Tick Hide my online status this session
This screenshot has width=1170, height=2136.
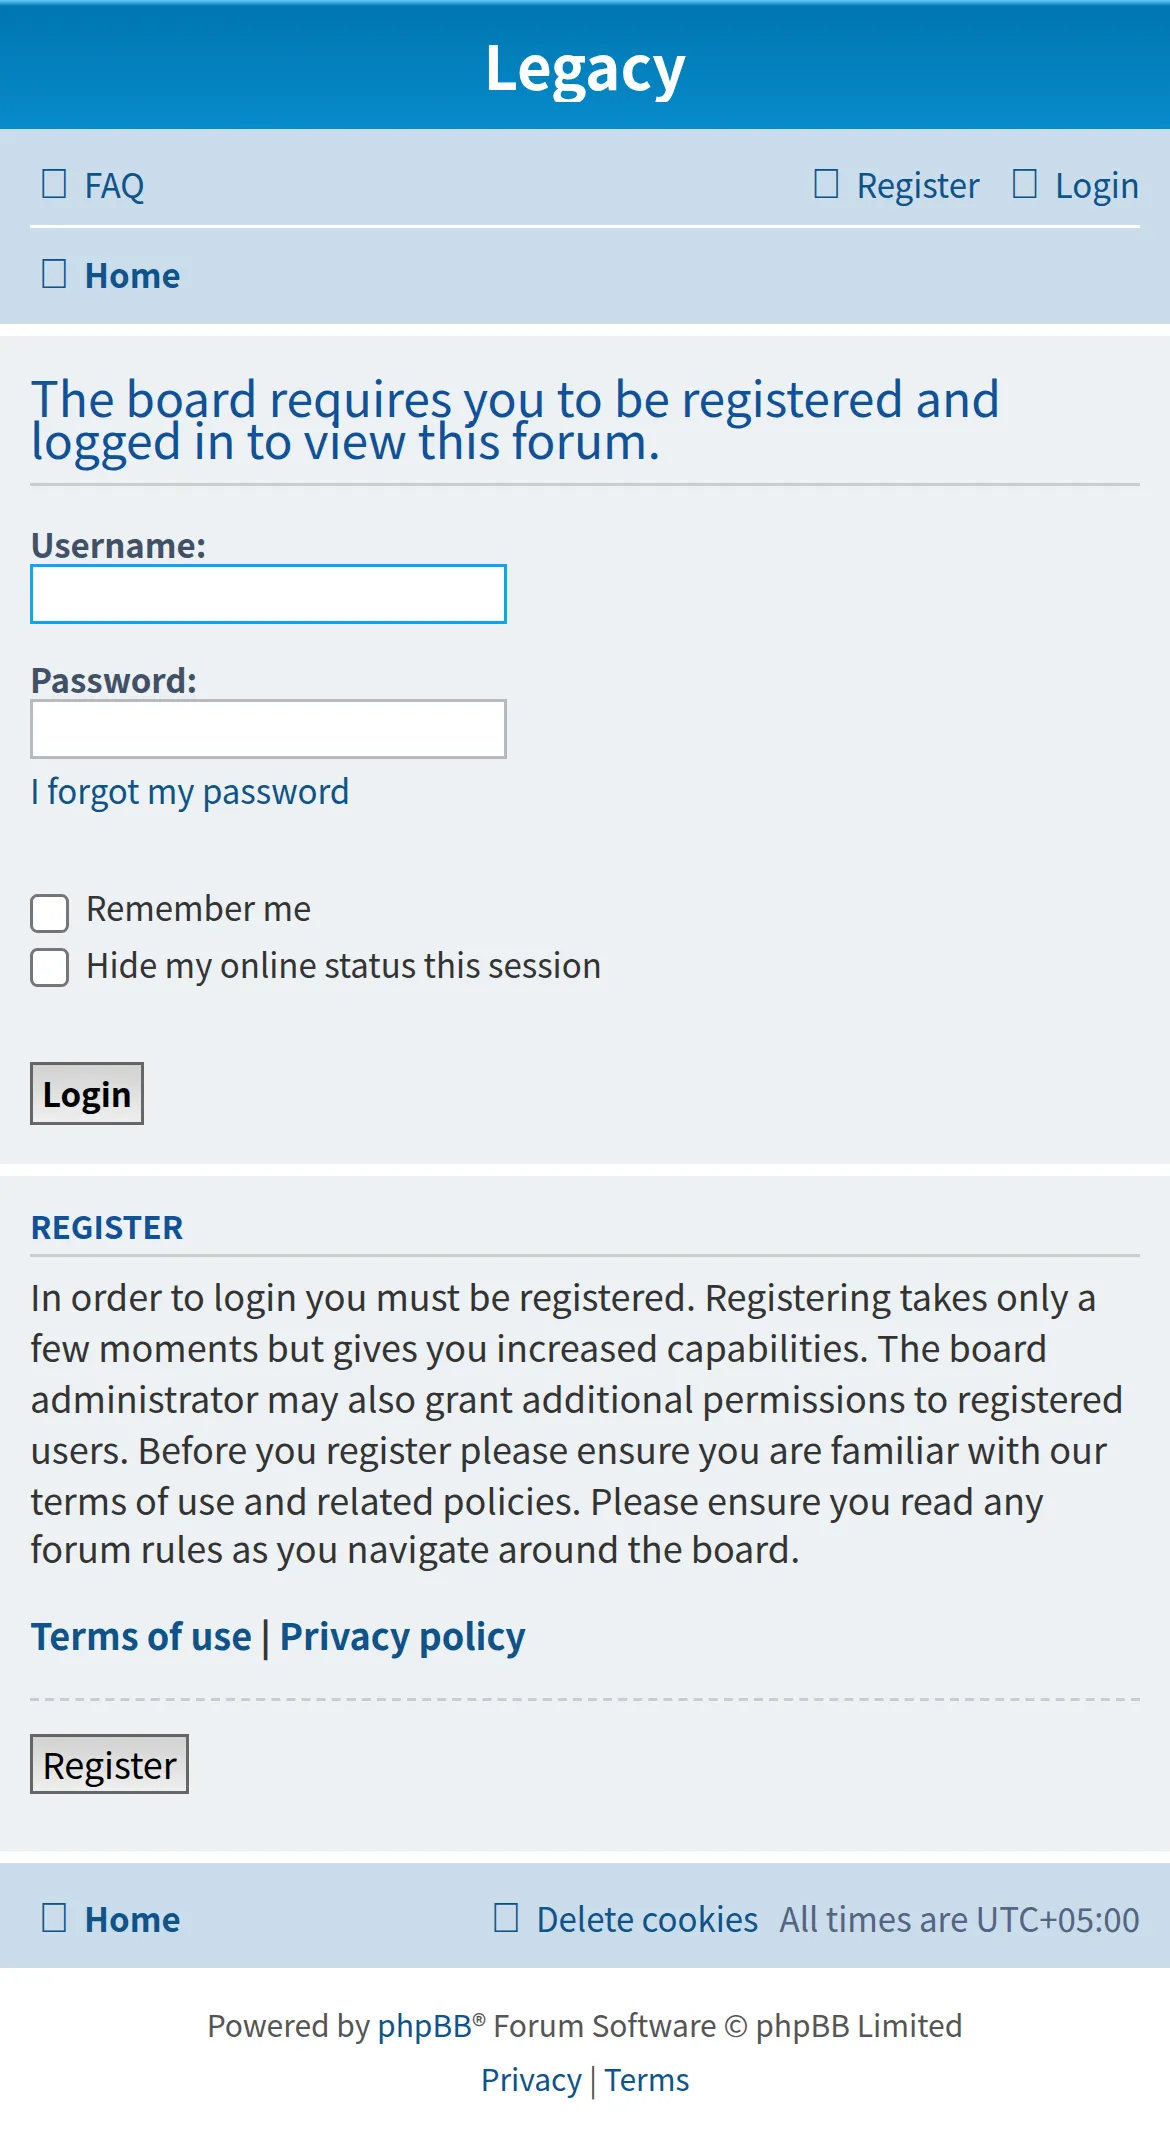(x=49, y=968)
